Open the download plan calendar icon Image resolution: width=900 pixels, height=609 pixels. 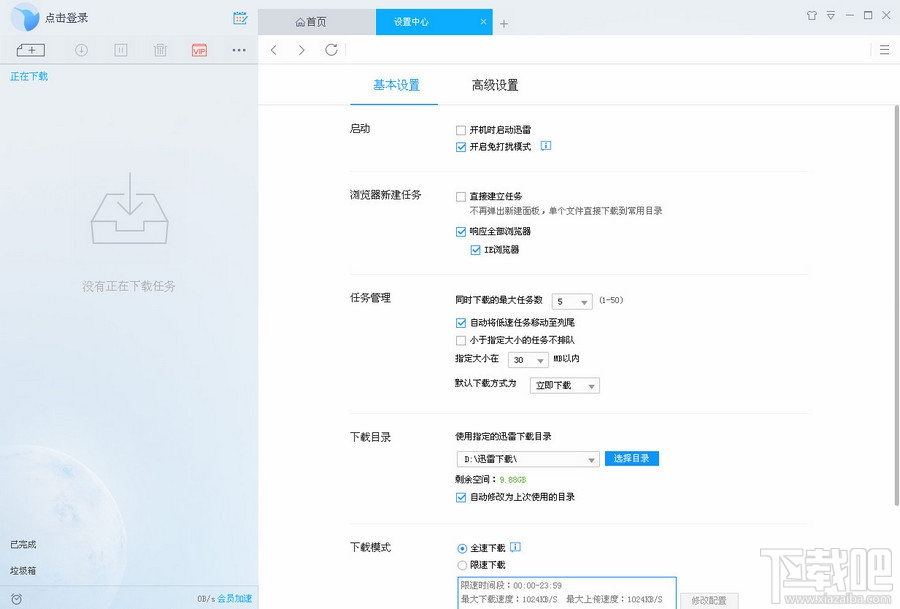coord(239,17)
